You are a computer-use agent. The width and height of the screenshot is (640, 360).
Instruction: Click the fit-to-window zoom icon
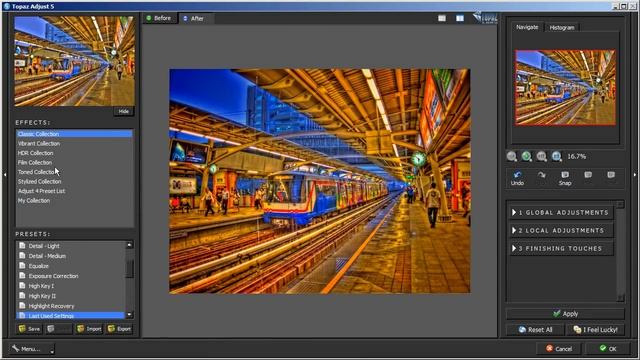click(x=542, y=156)
